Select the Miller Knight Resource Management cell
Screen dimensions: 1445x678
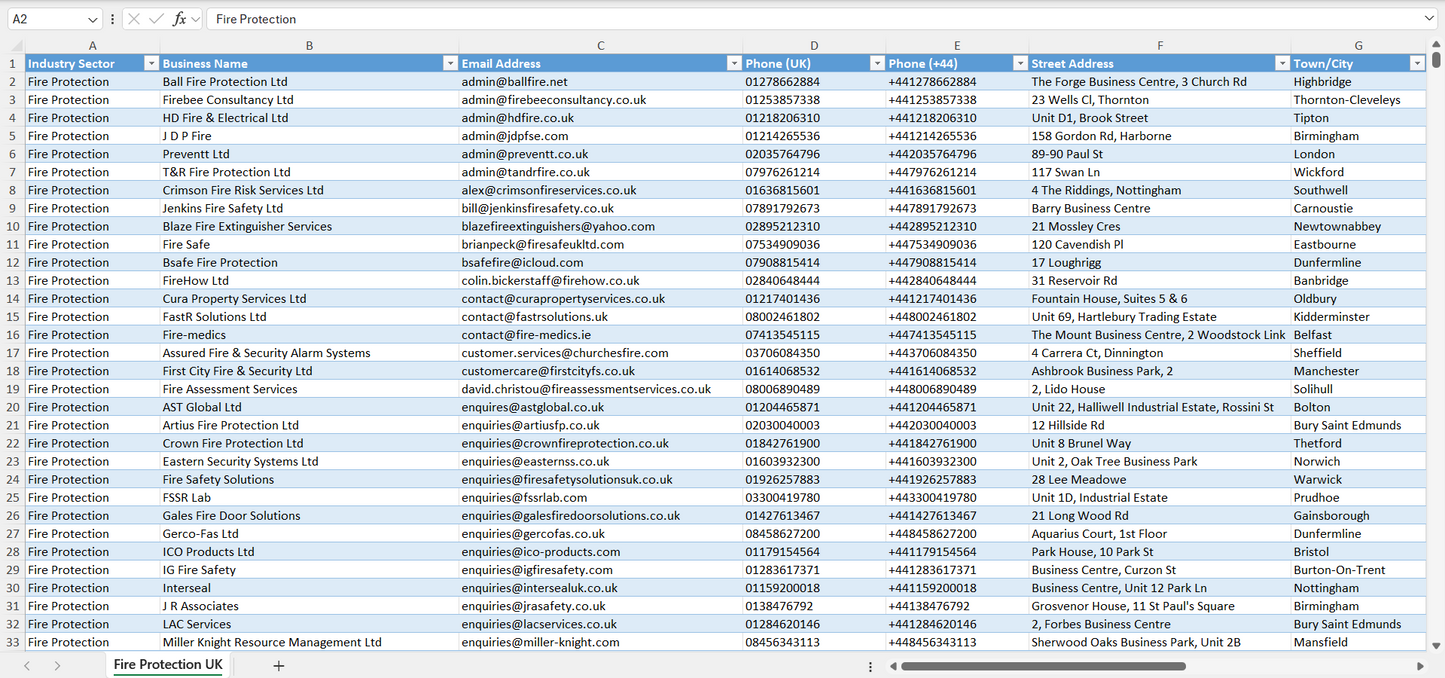[310, 642]
